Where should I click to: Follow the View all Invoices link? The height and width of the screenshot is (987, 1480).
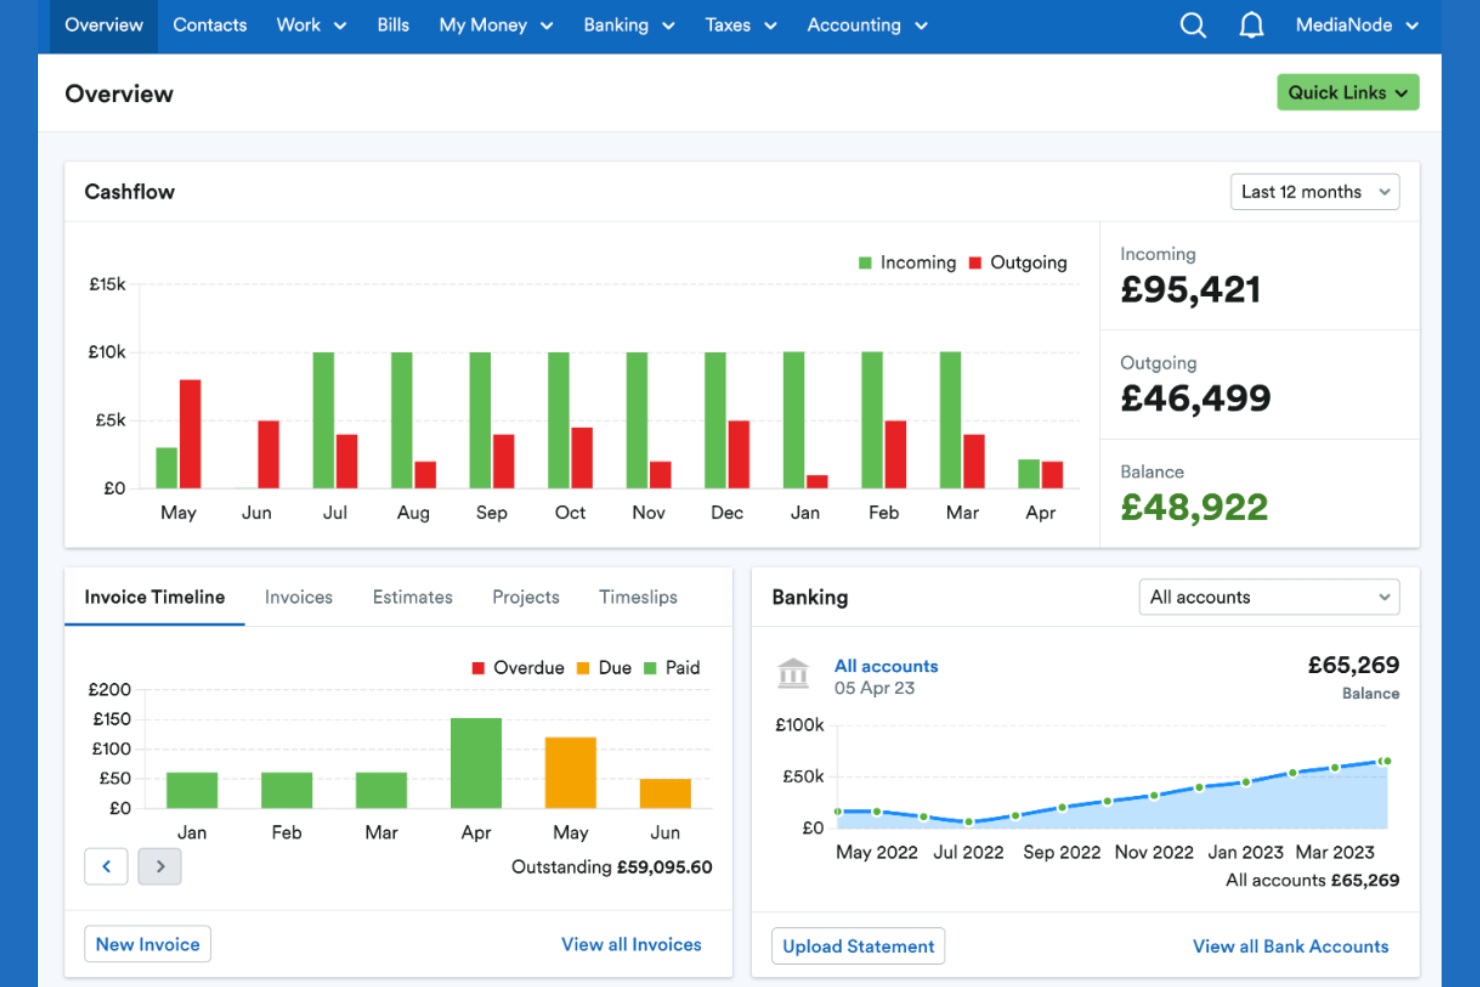click(x=631, y=944)
